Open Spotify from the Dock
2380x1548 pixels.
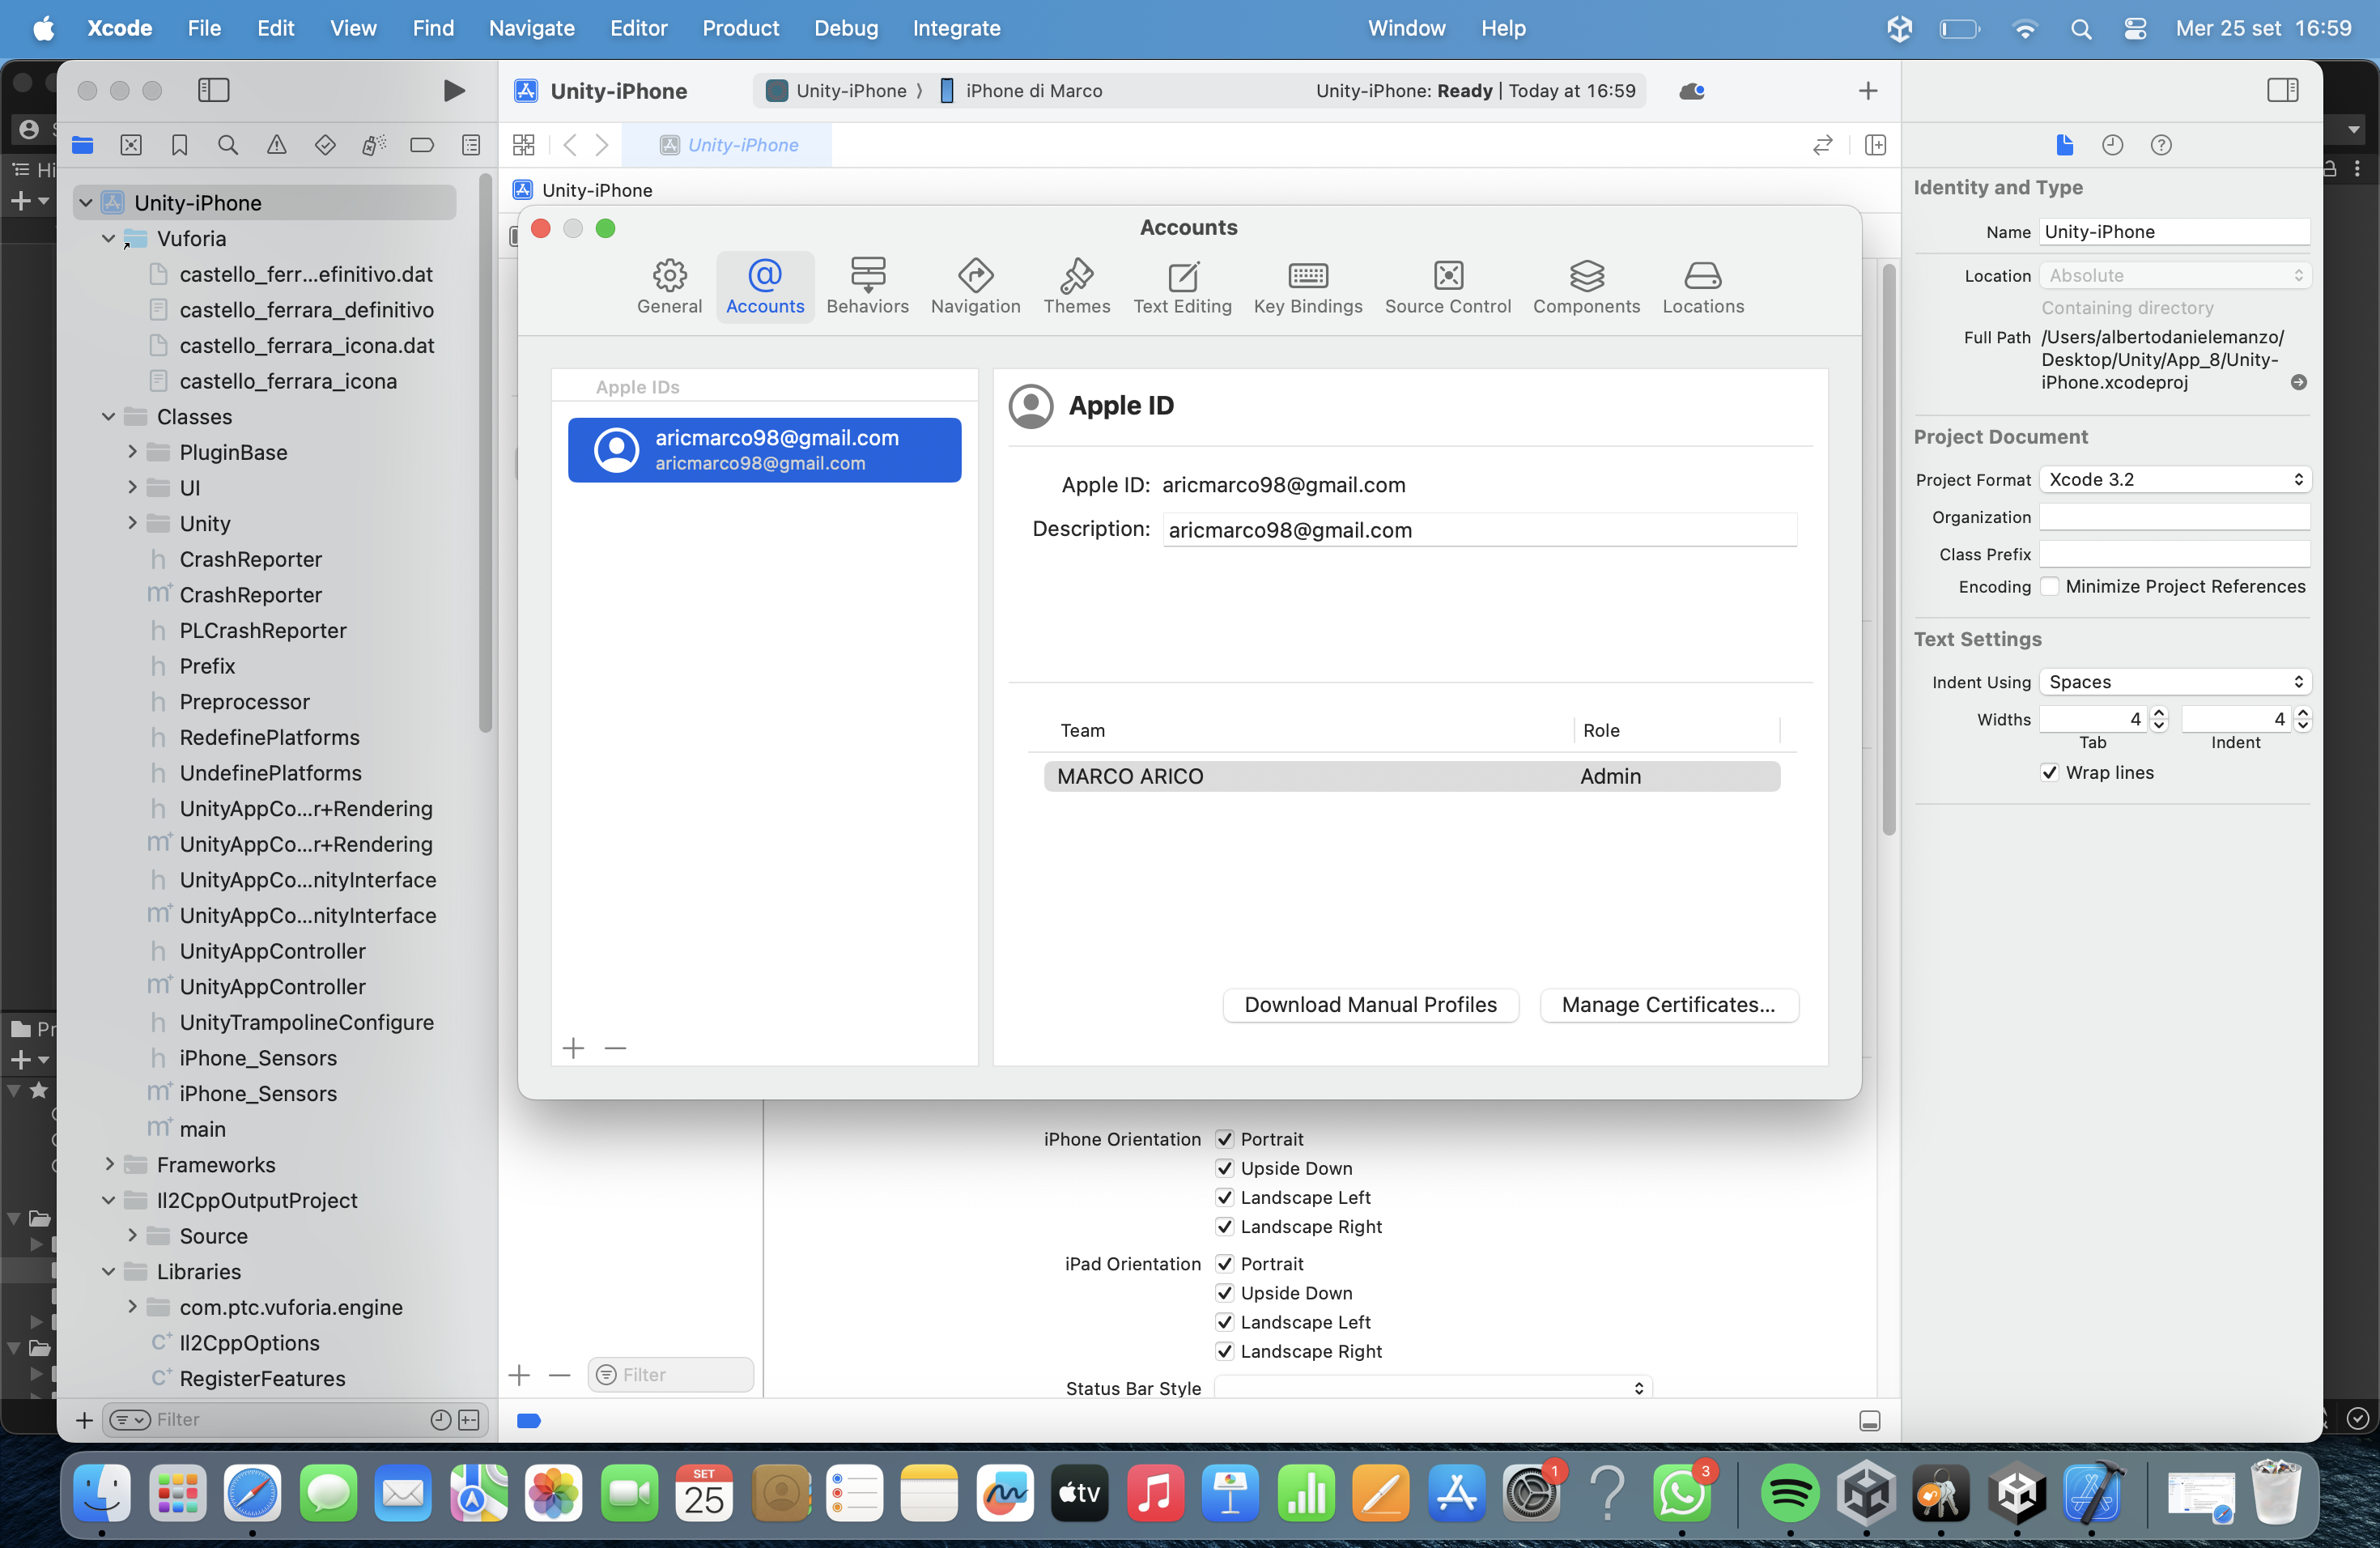pyautogui.click(x=1789, y=1493)
